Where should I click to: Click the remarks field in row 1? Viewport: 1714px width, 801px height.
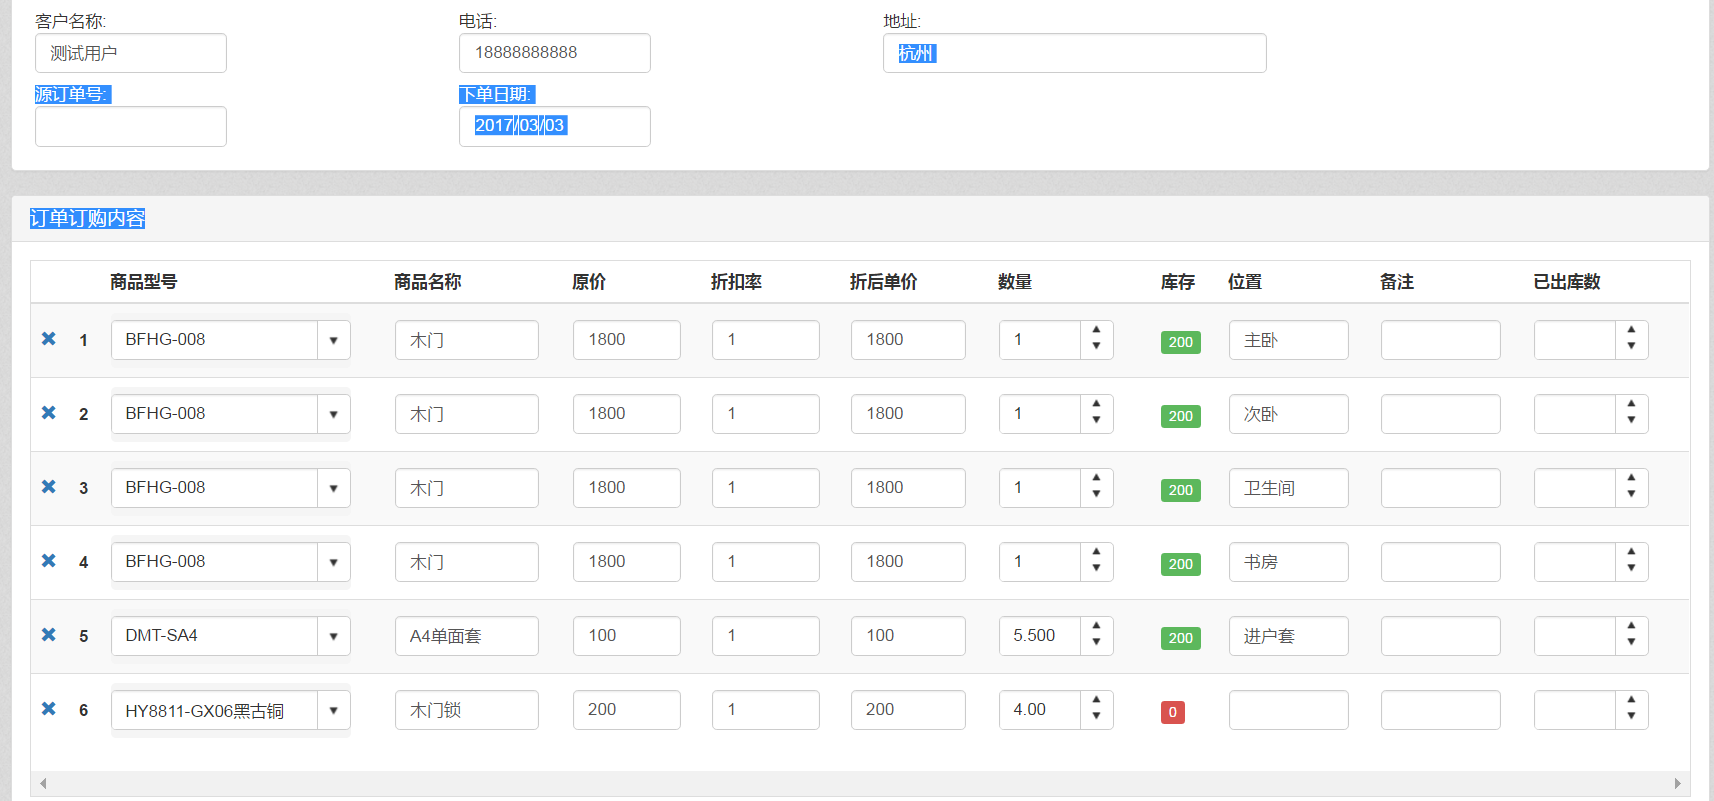tap(1441, 340)
